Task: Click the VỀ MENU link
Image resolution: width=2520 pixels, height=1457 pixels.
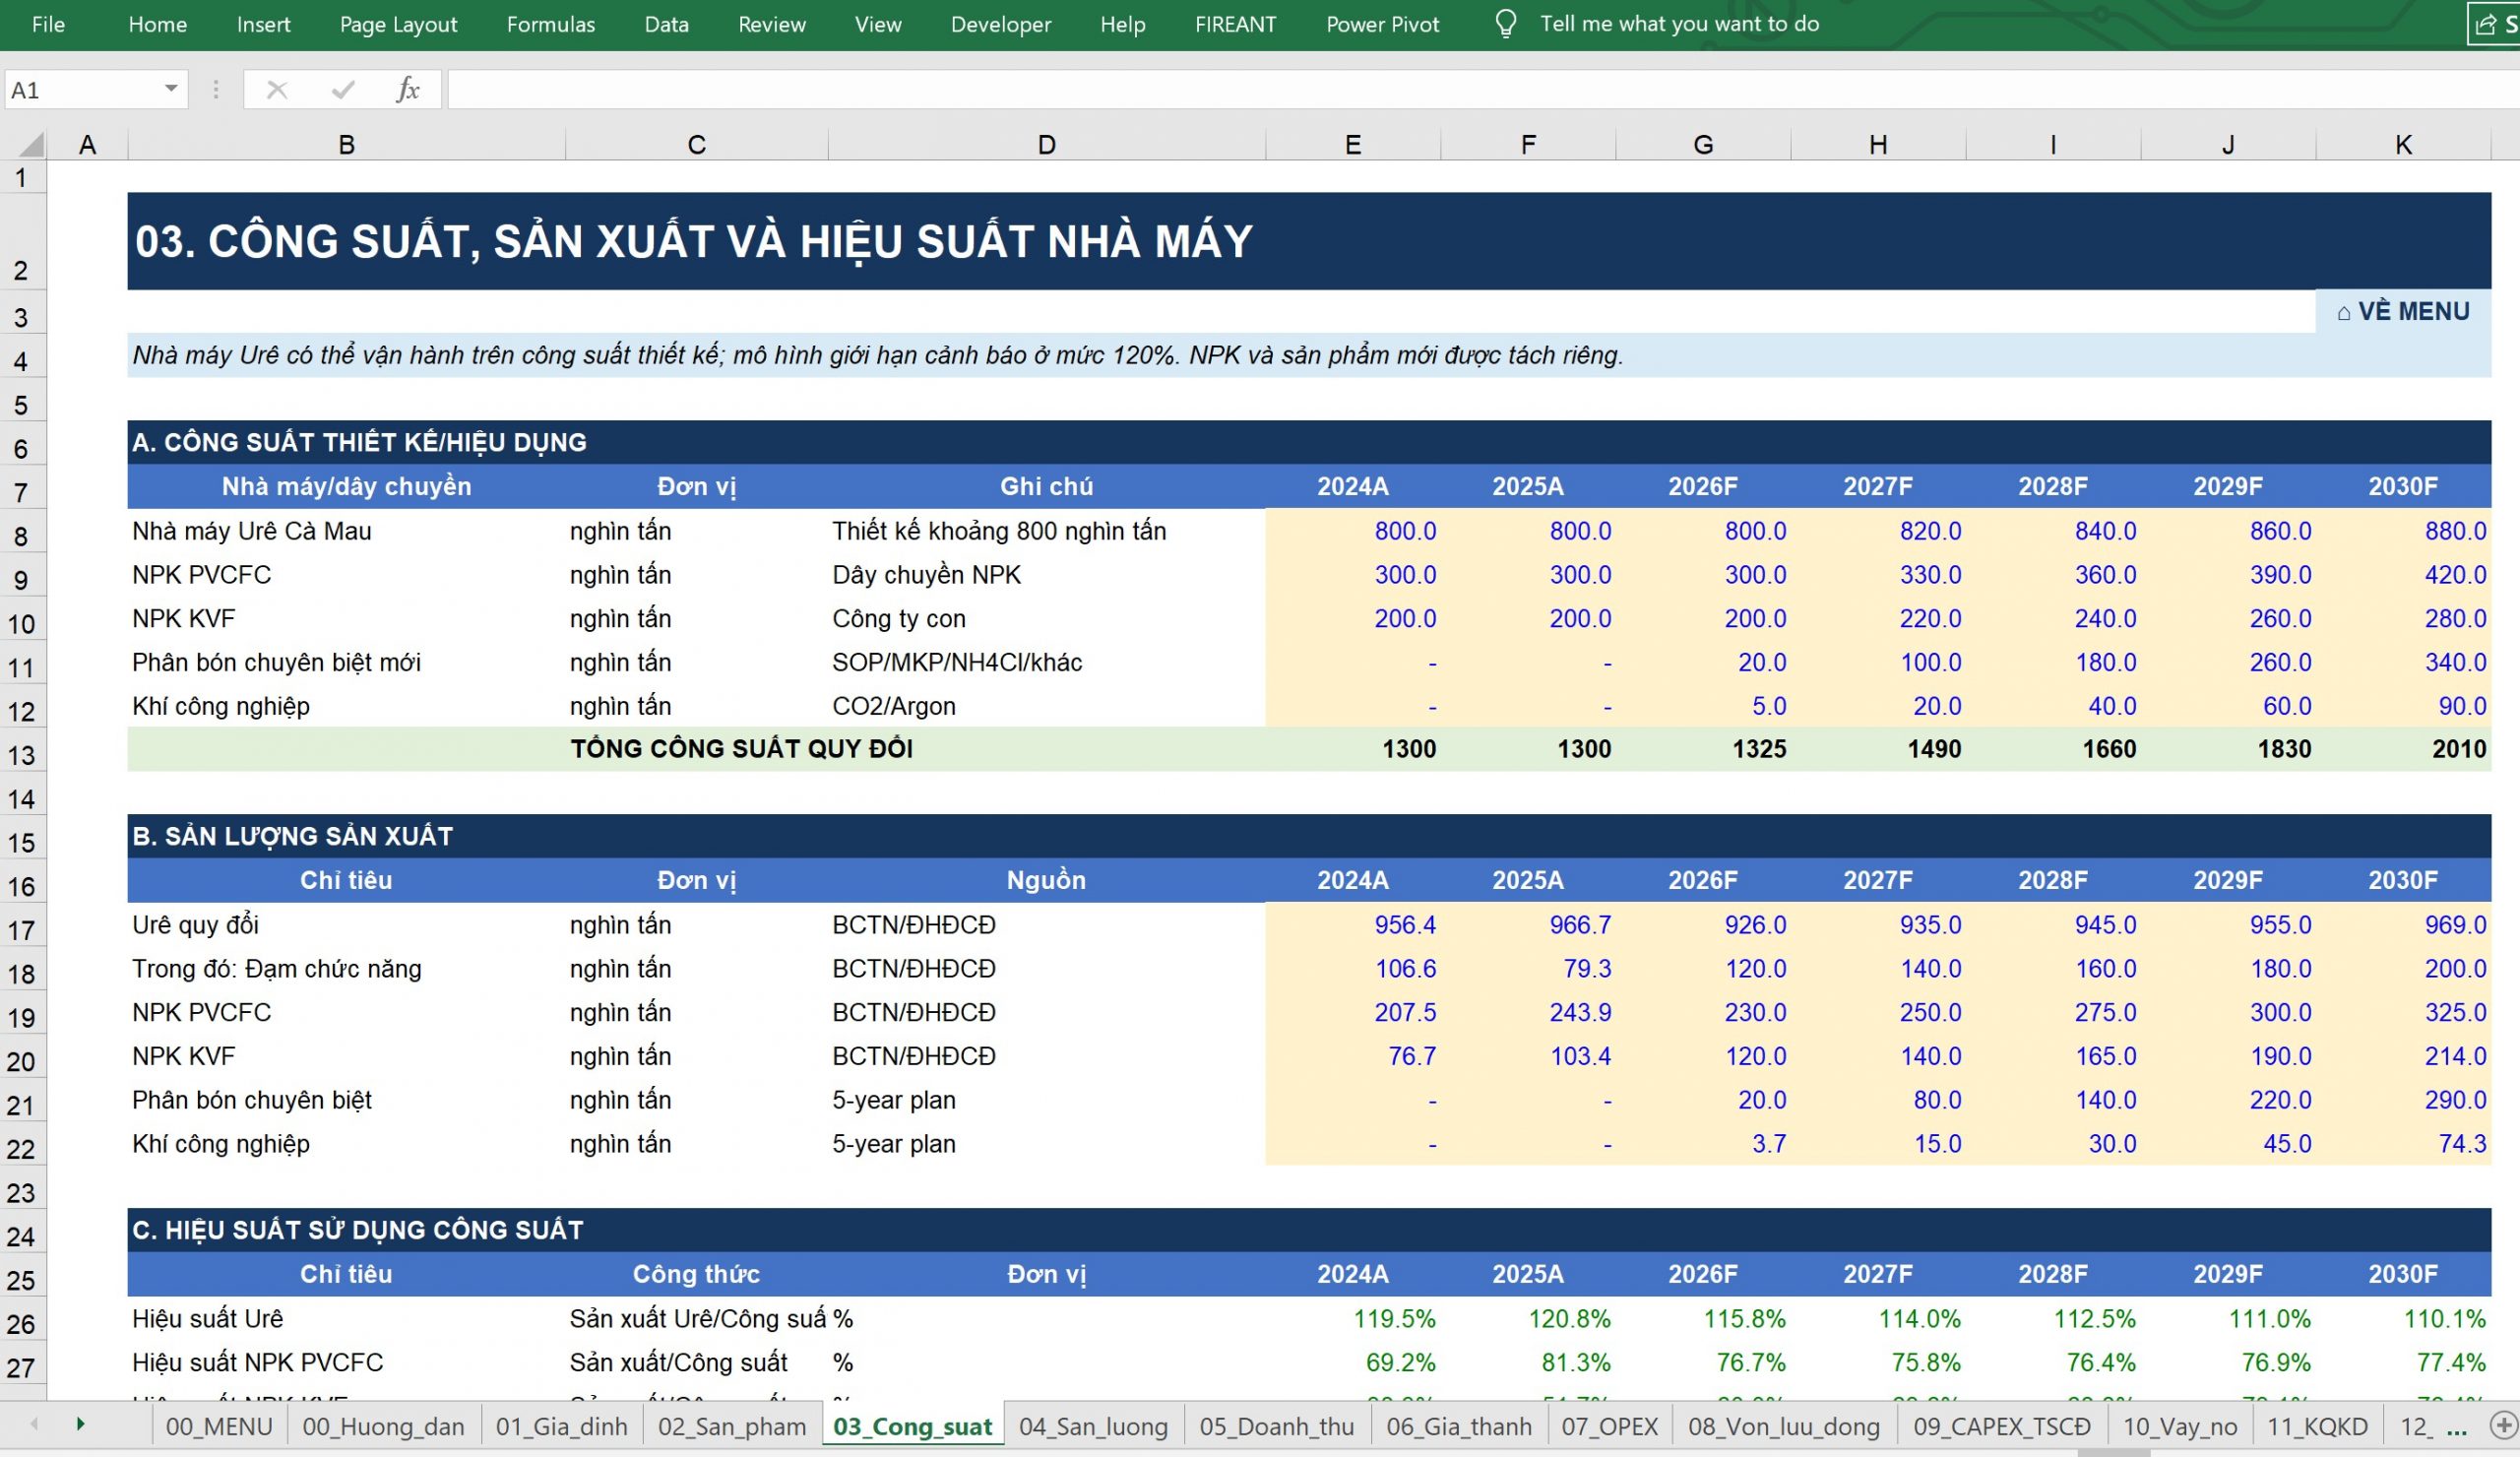Action: pos(2403,312)
